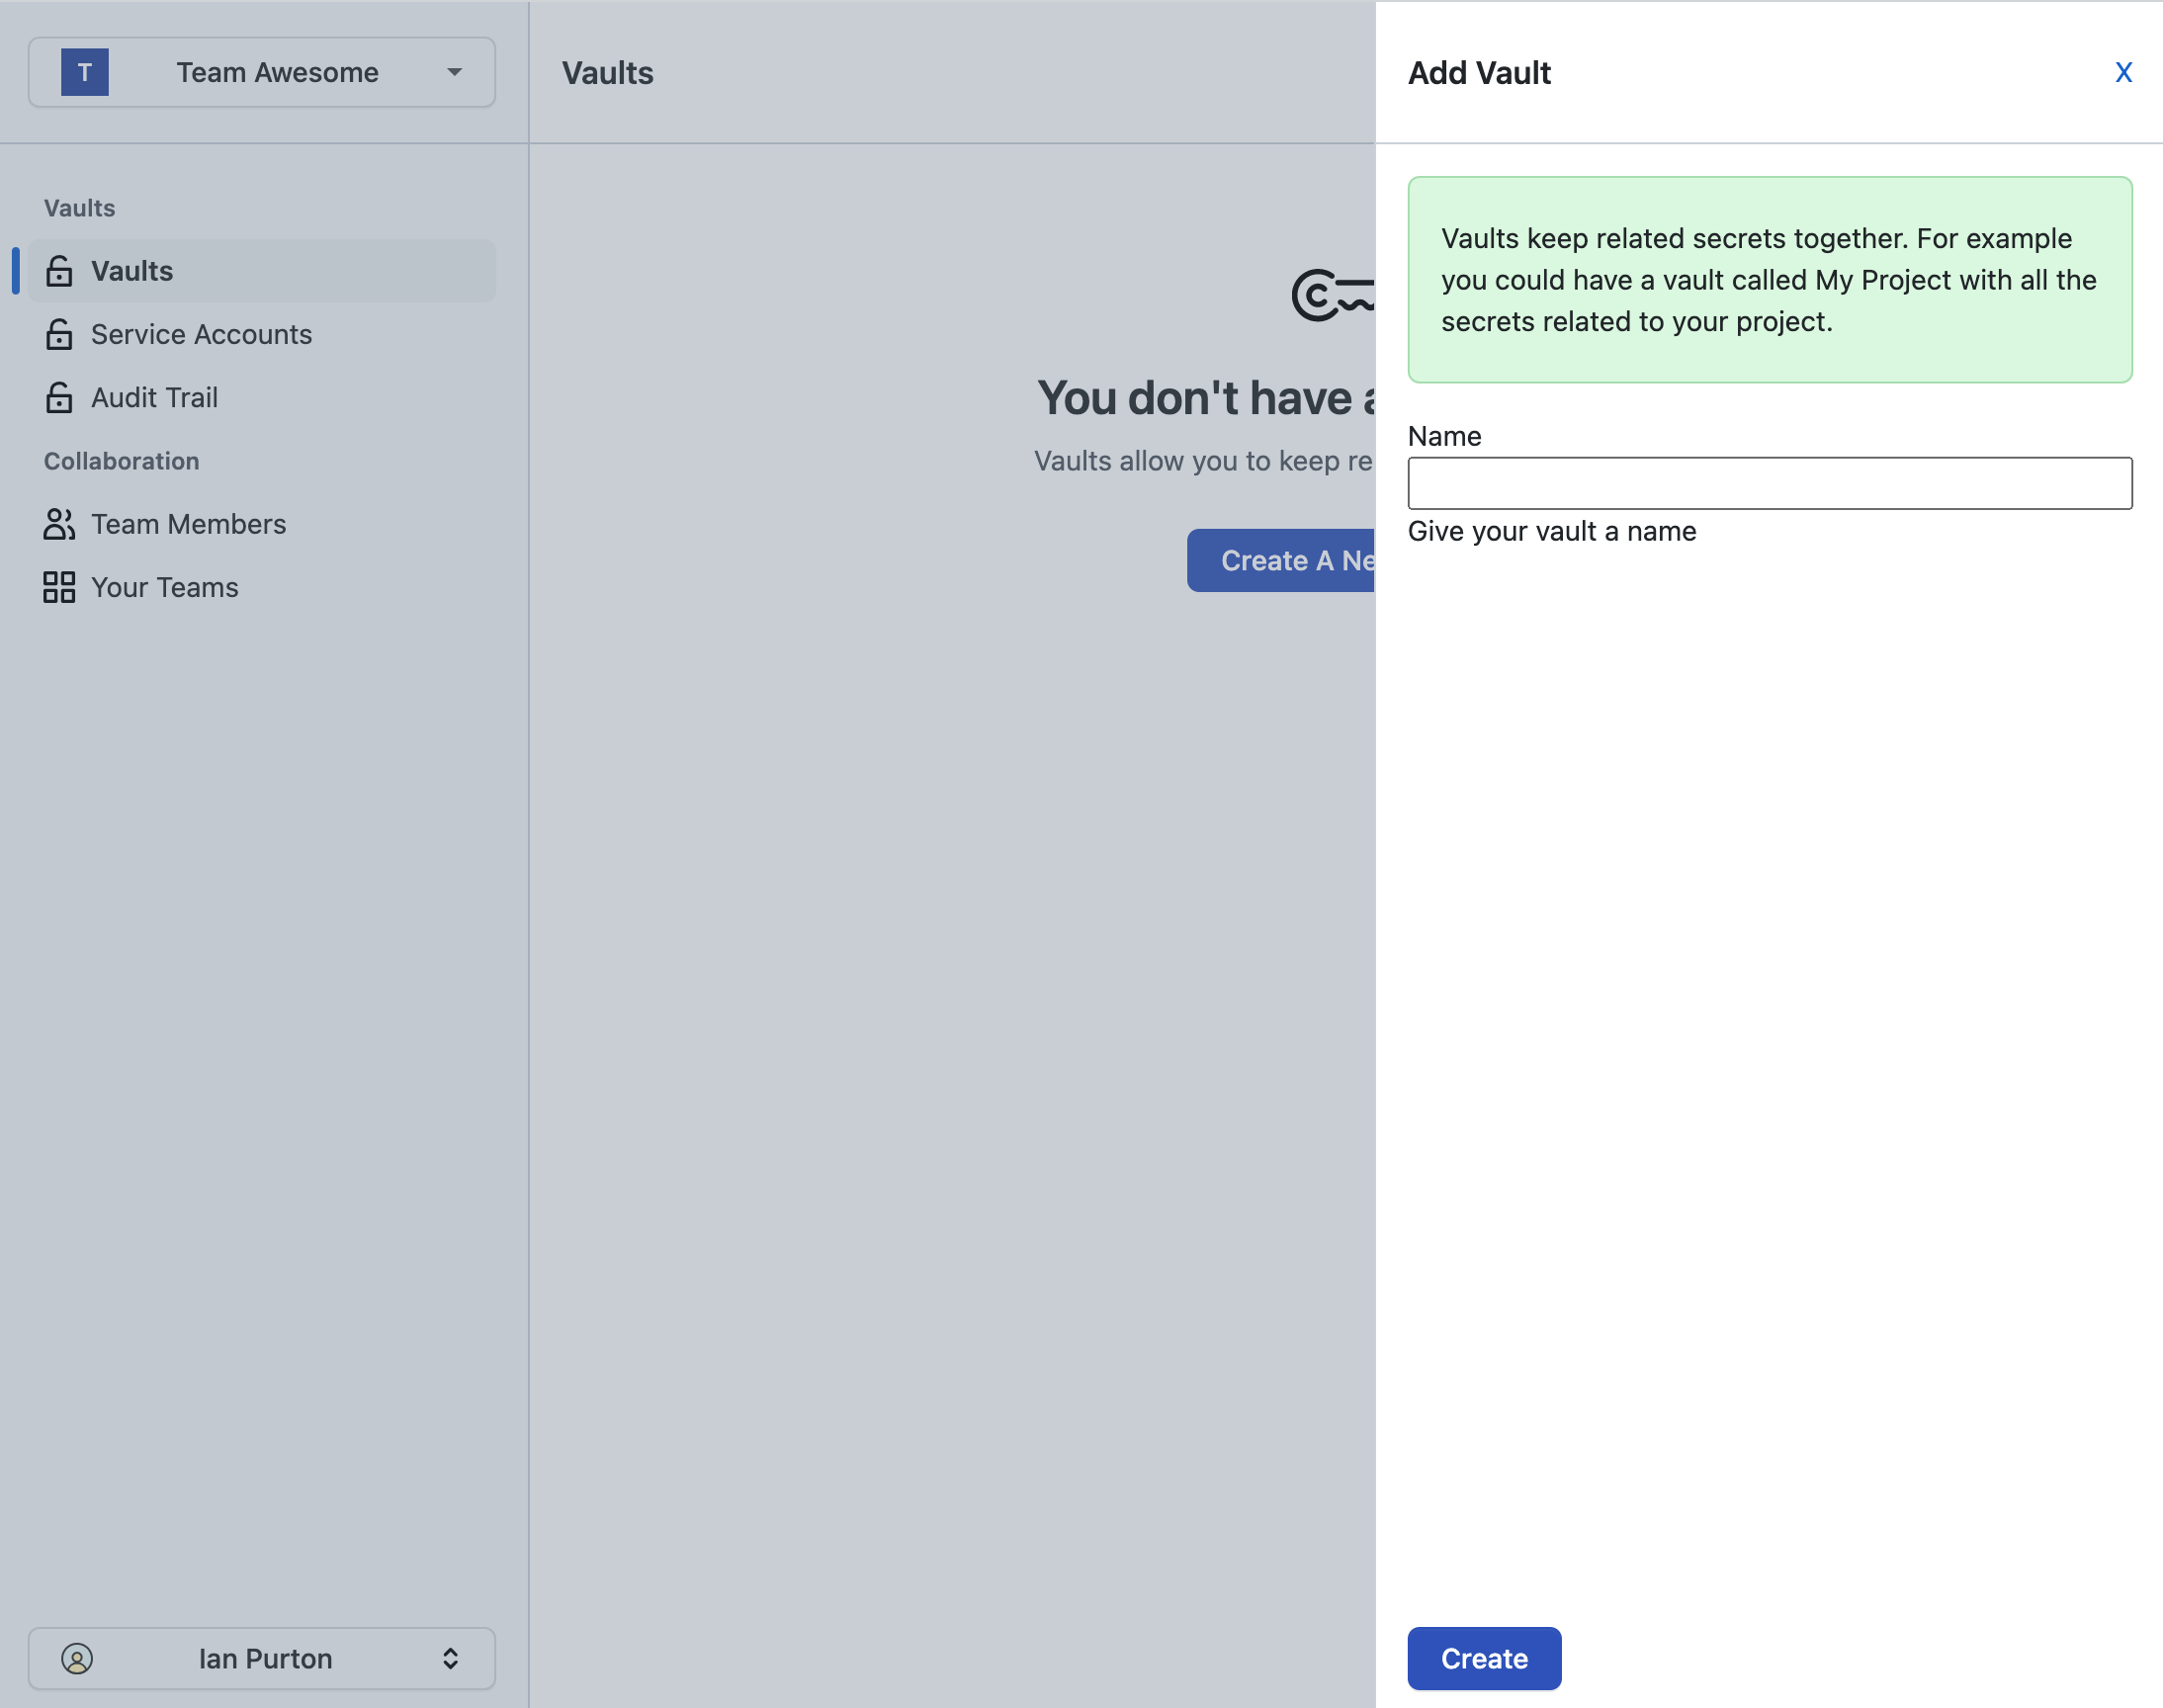Click the user avatar icon beside Ian Purton
Viewport: 2163px width, 1708px height.
coord(77,1659)
